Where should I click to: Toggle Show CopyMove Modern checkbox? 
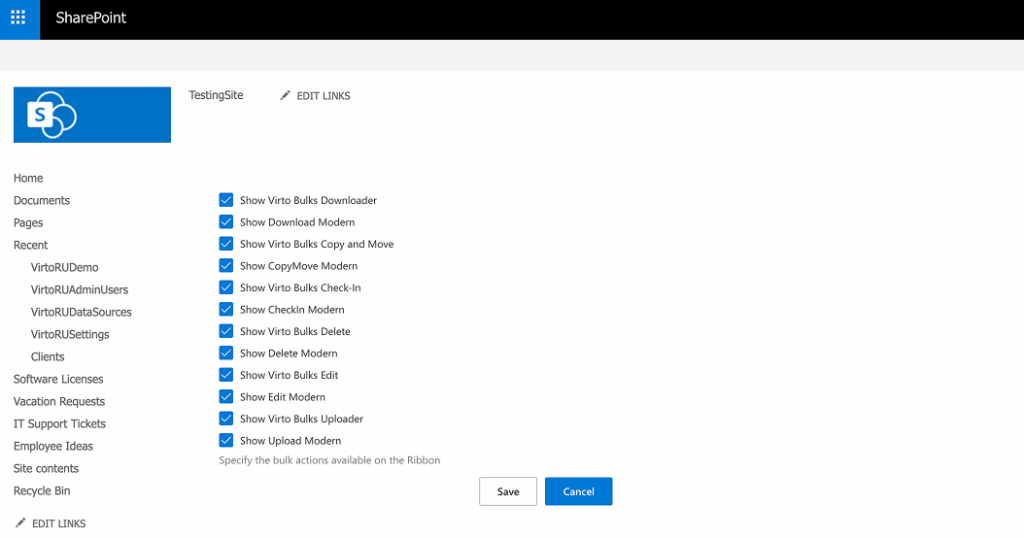point(226,266)
